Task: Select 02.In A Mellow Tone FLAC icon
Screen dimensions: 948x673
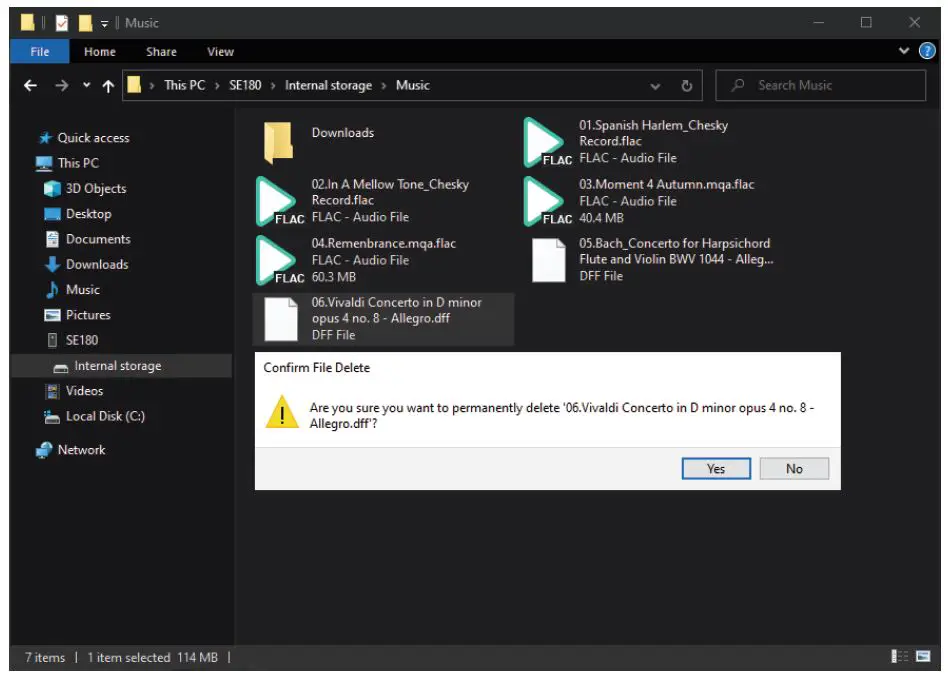Action: point(279,201)
